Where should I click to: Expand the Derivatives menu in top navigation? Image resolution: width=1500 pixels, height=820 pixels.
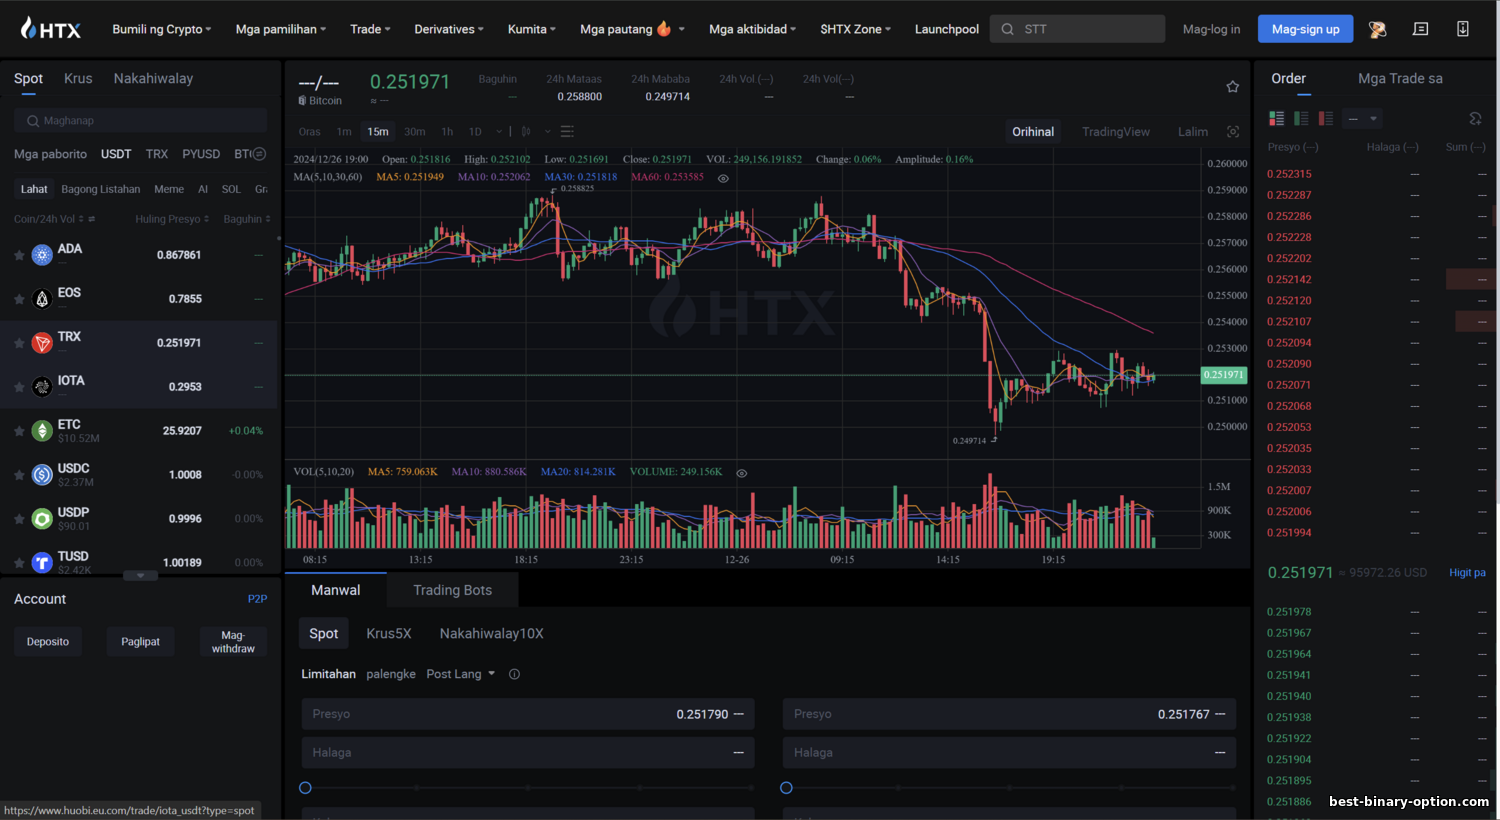tap(449, 29)
